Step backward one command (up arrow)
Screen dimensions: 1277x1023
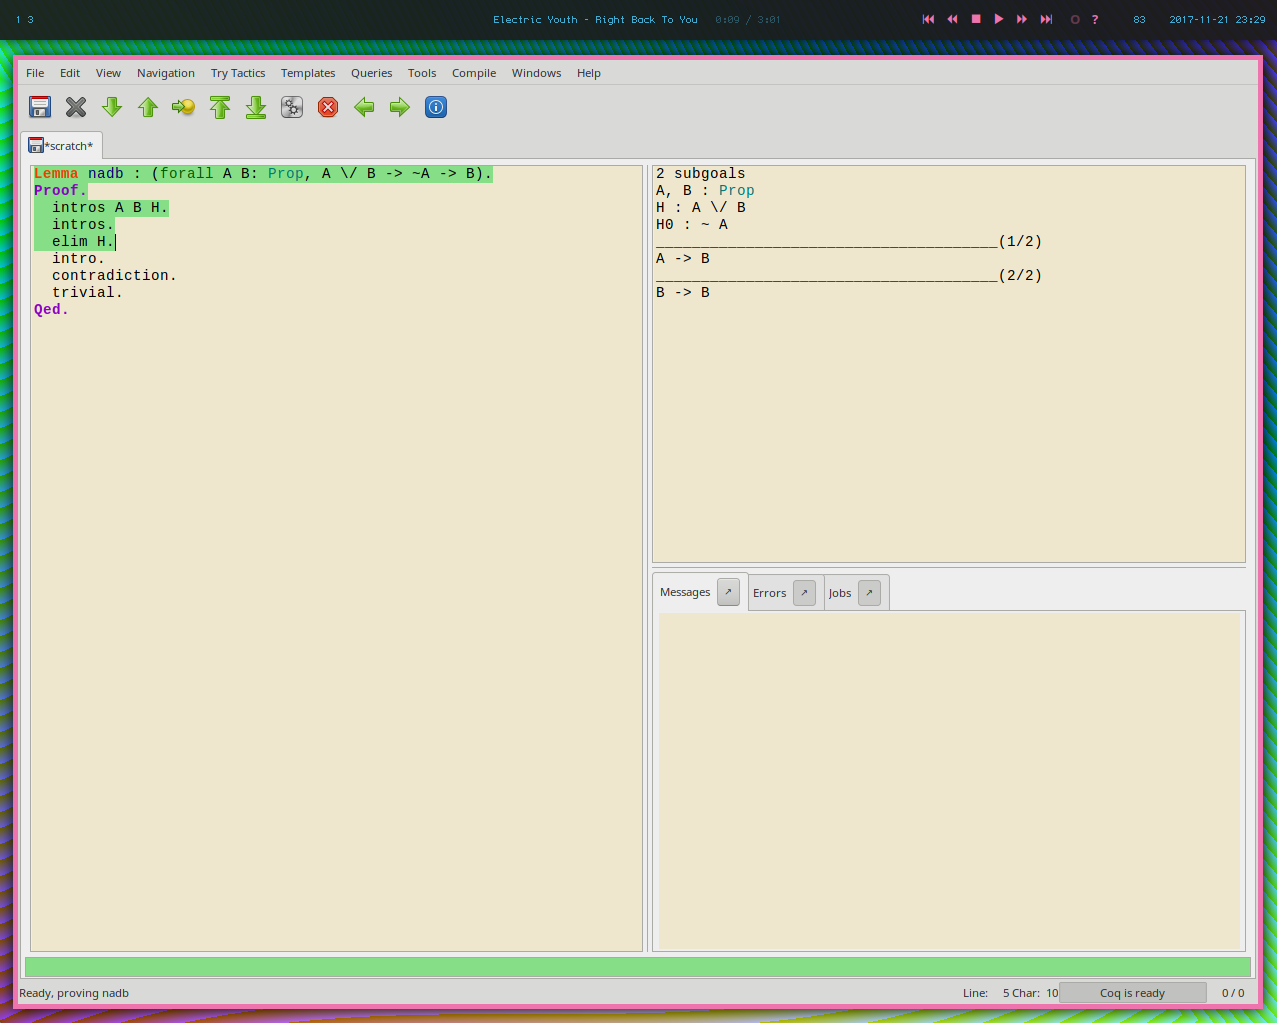[148, 107]
